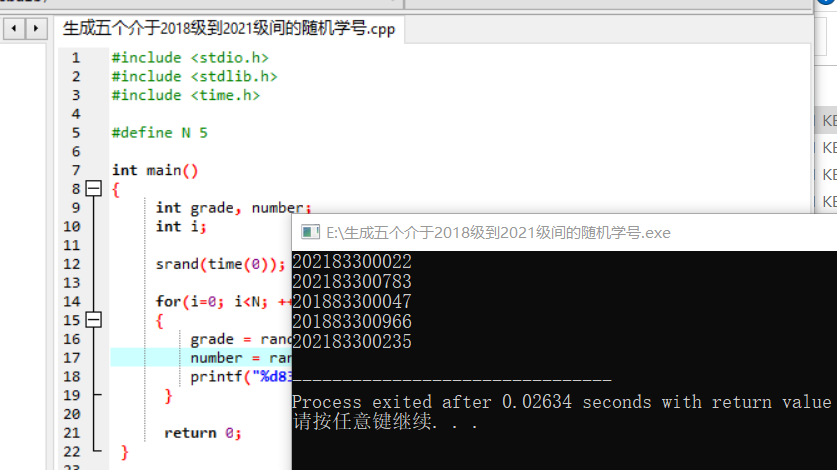Click console output 202183300235
This screenshot has height=470, width=837.
pos(352,342)
